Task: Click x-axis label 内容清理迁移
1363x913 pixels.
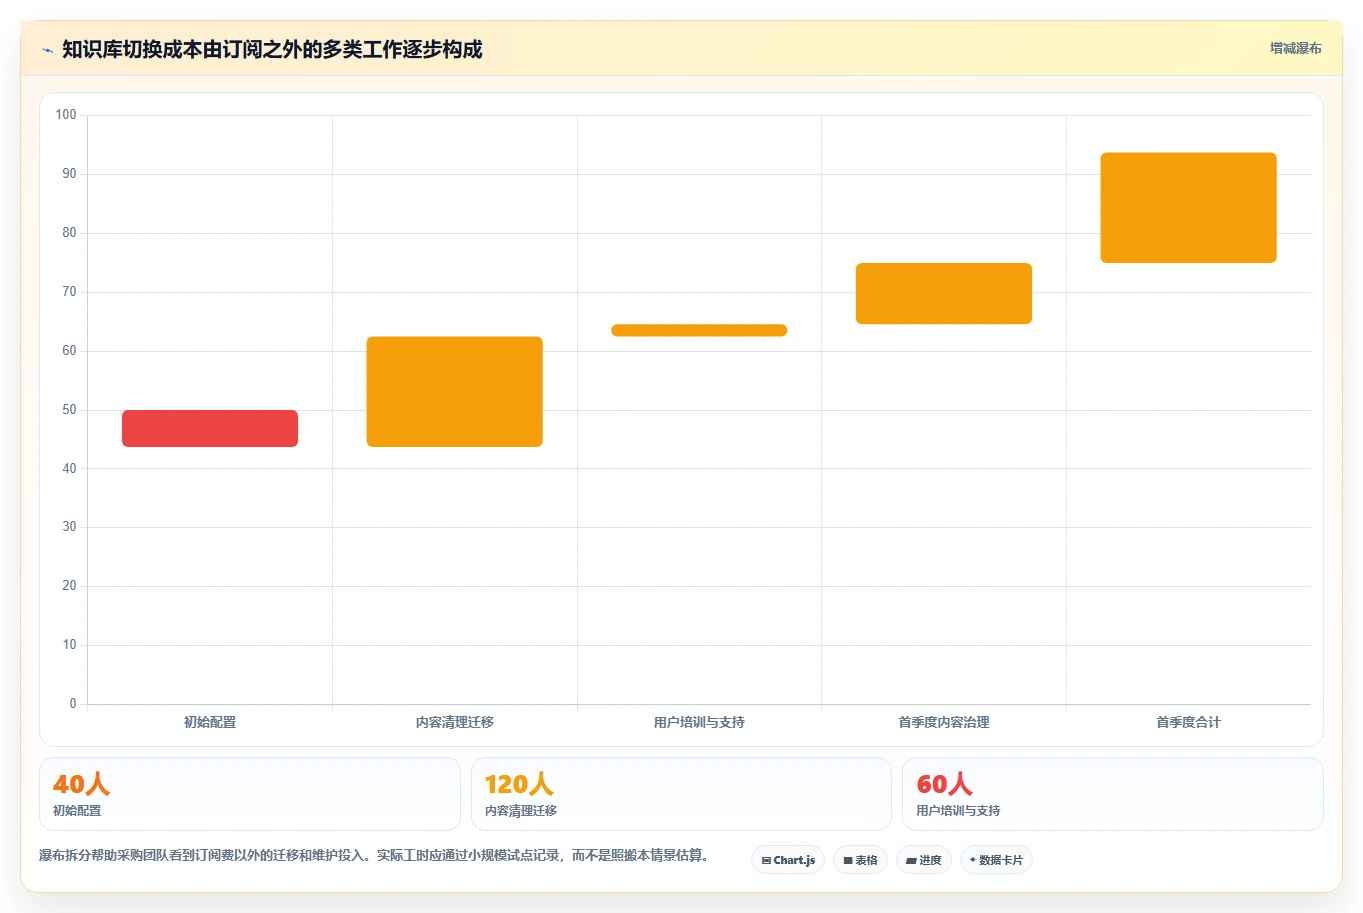Action: tap(455, 722)
